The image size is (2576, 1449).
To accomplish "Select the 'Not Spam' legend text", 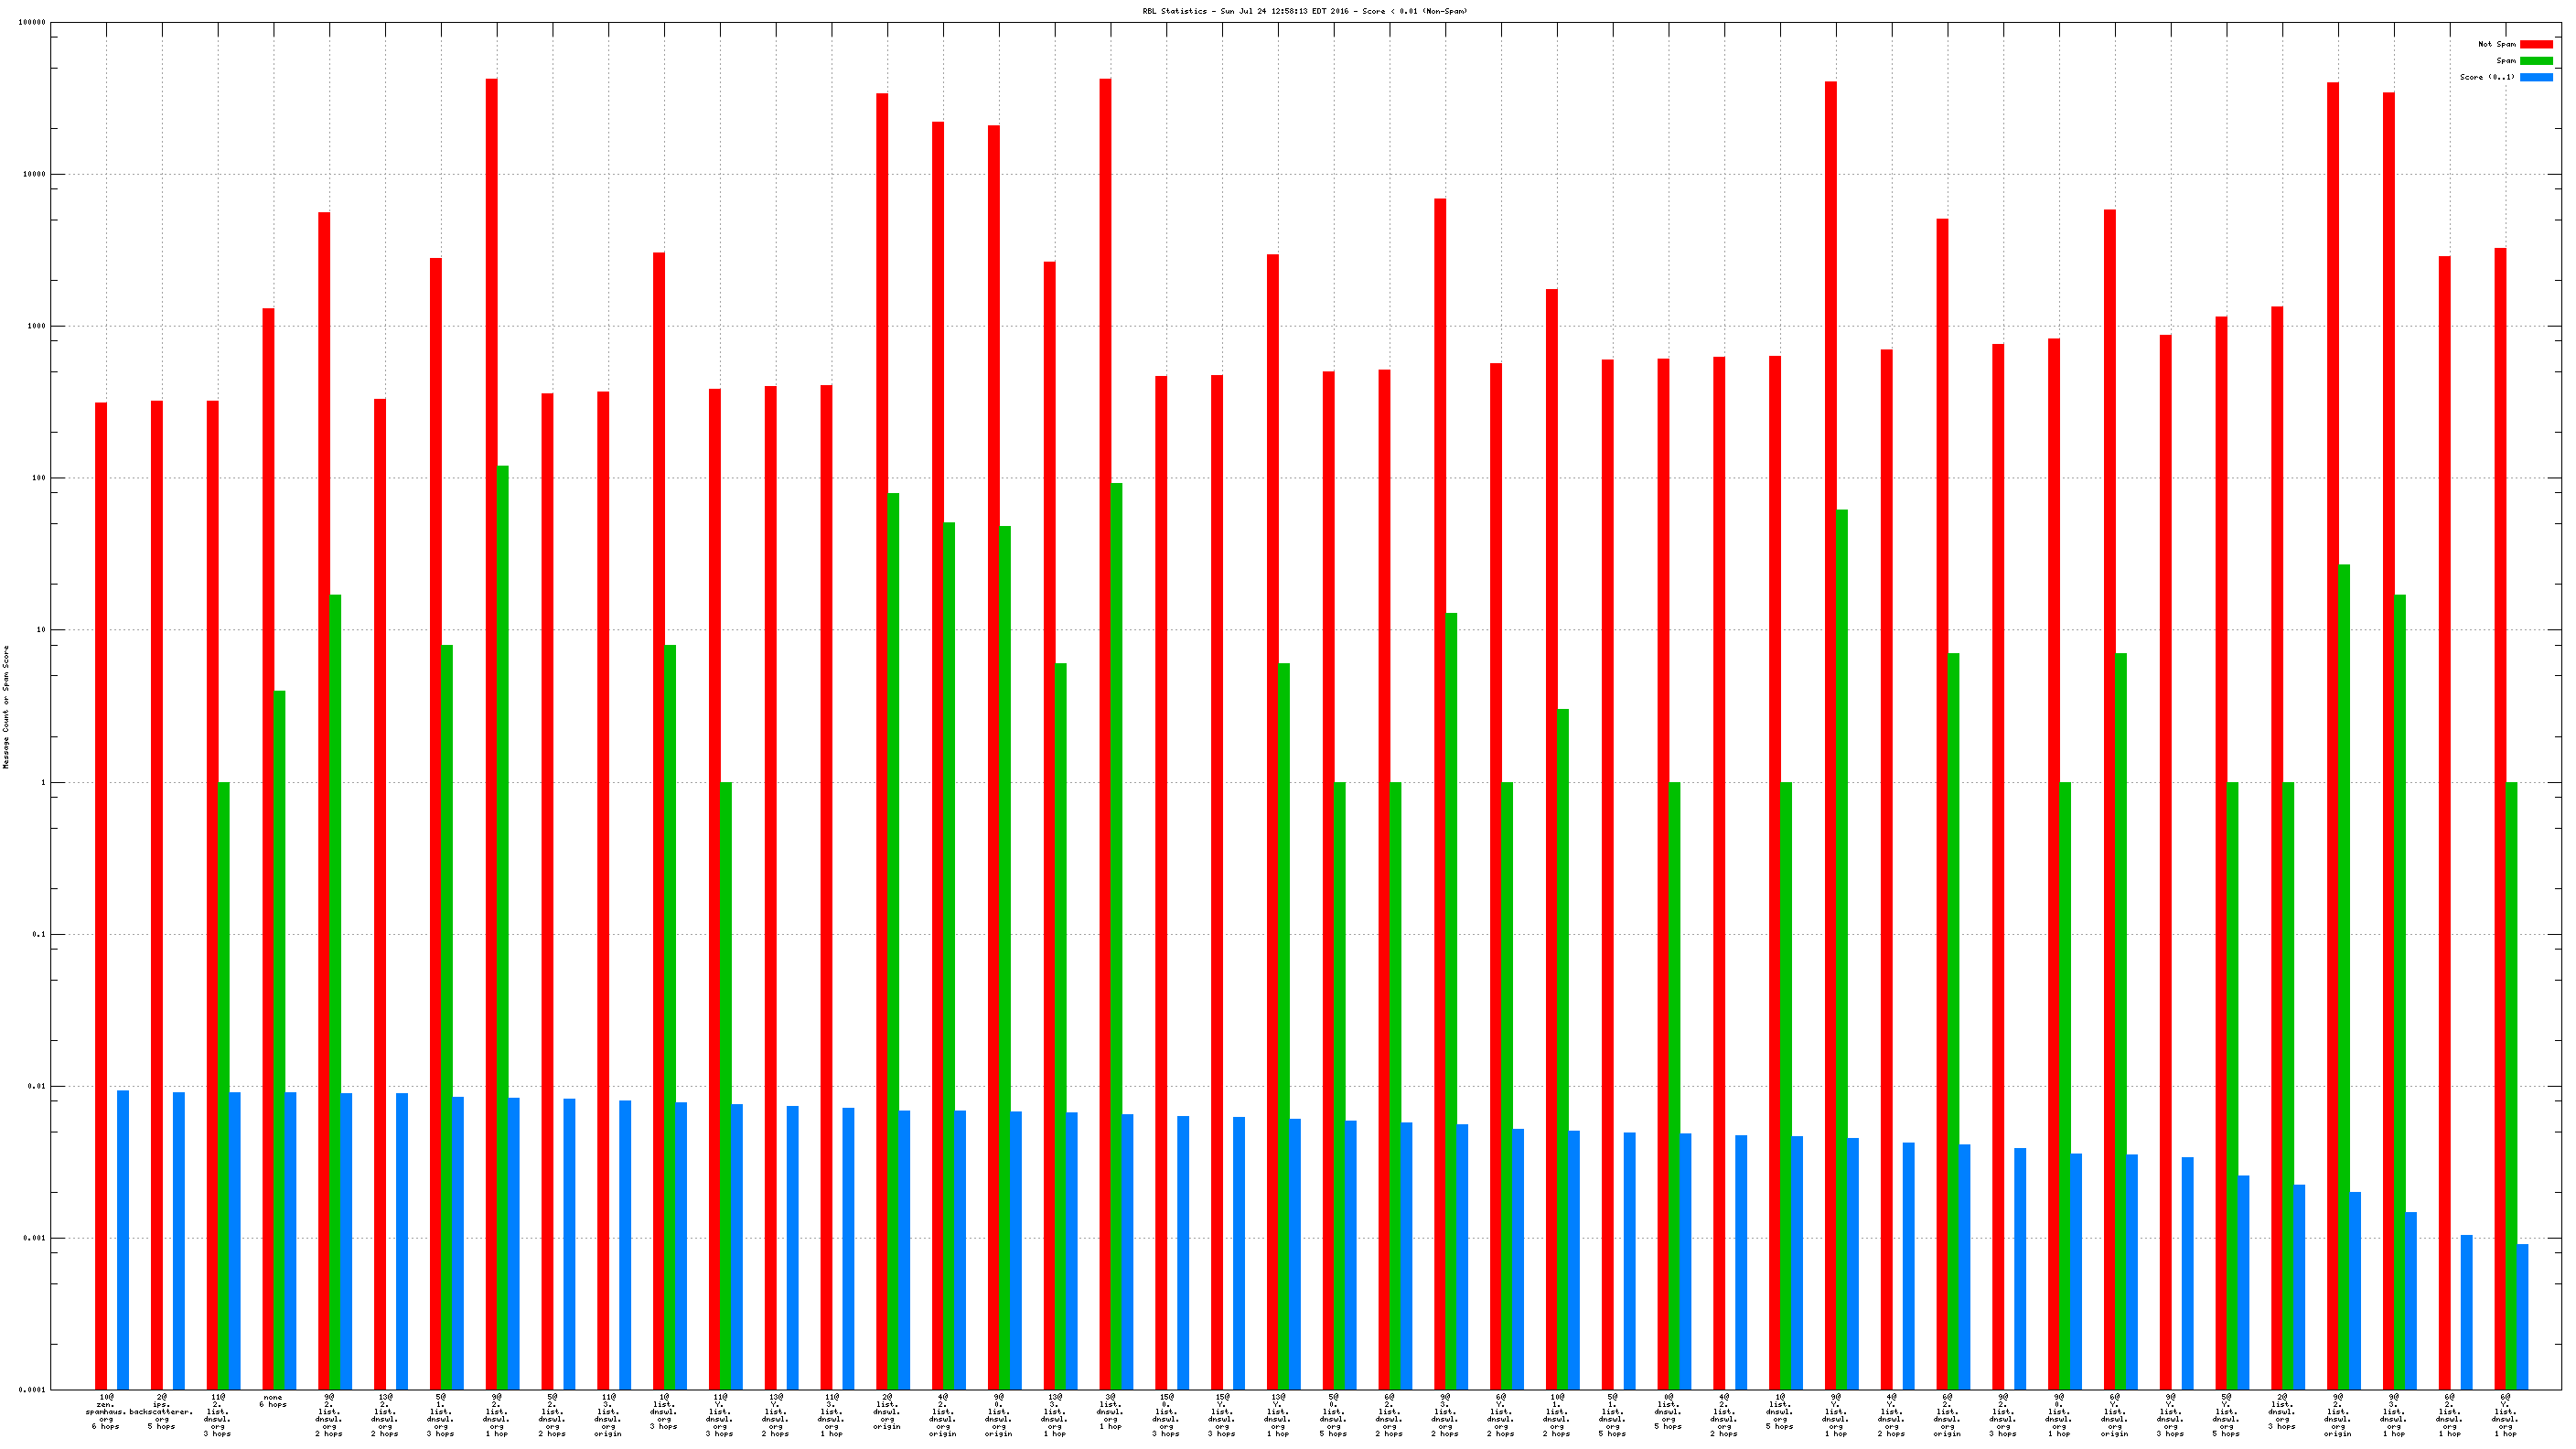I will pos(2496,44).
